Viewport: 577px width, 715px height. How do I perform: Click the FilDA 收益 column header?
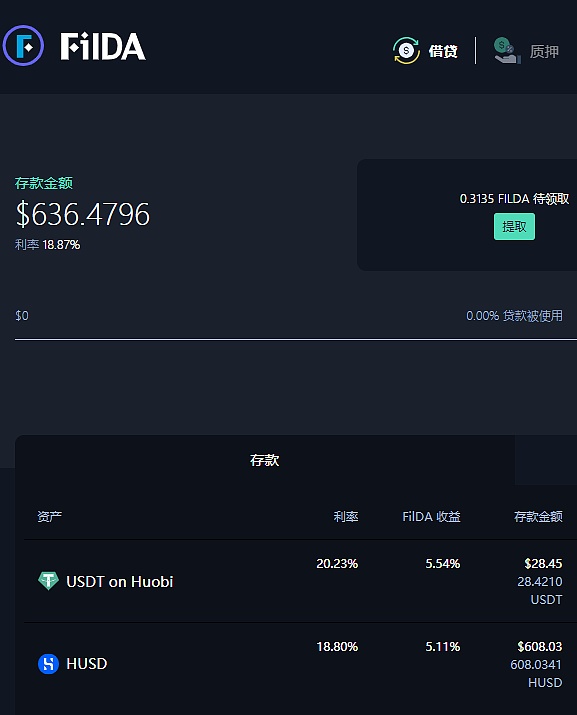click(431, 517)
